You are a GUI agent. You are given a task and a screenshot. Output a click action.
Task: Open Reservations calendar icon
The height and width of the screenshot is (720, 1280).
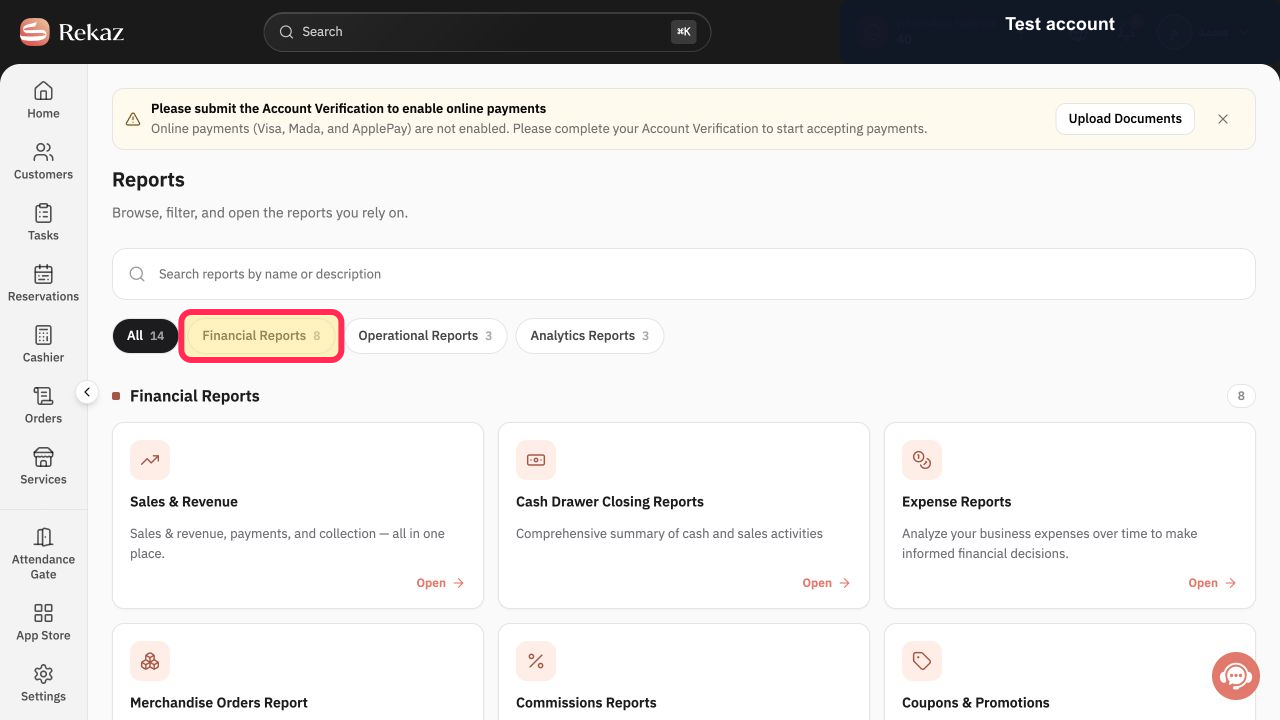(x=43, y=274)
